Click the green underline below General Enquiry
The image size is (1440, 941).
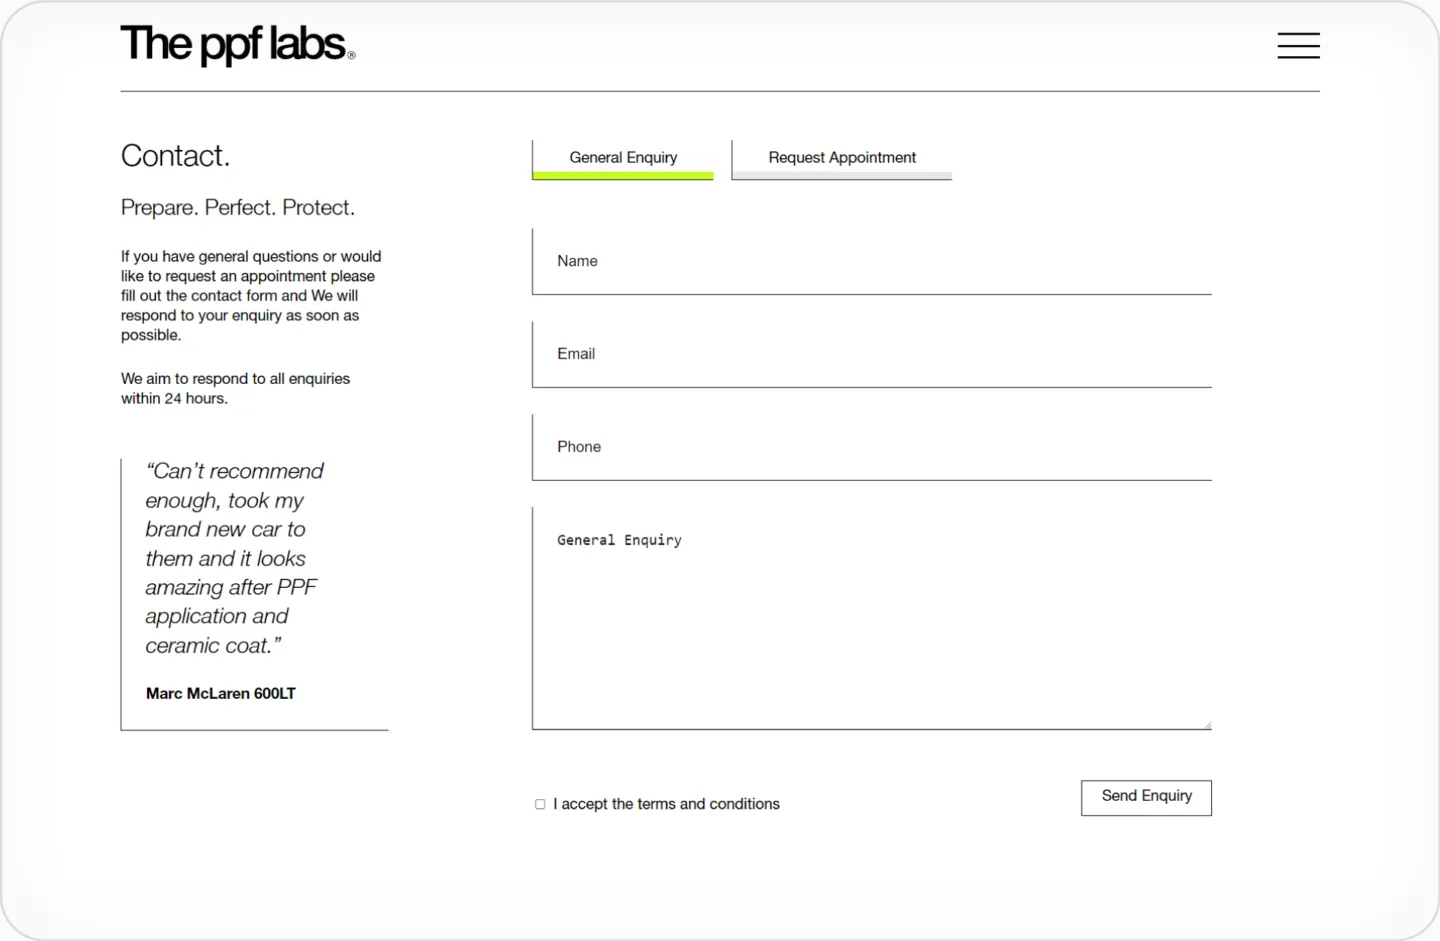coord(623,176)
